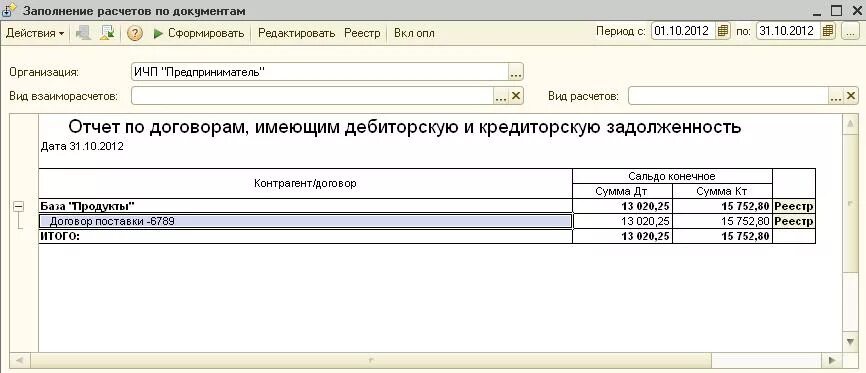Viewport: 866px width, 373px height.
Task: Collapse the База "Продукты" group
Action: [x=18, y=206]
